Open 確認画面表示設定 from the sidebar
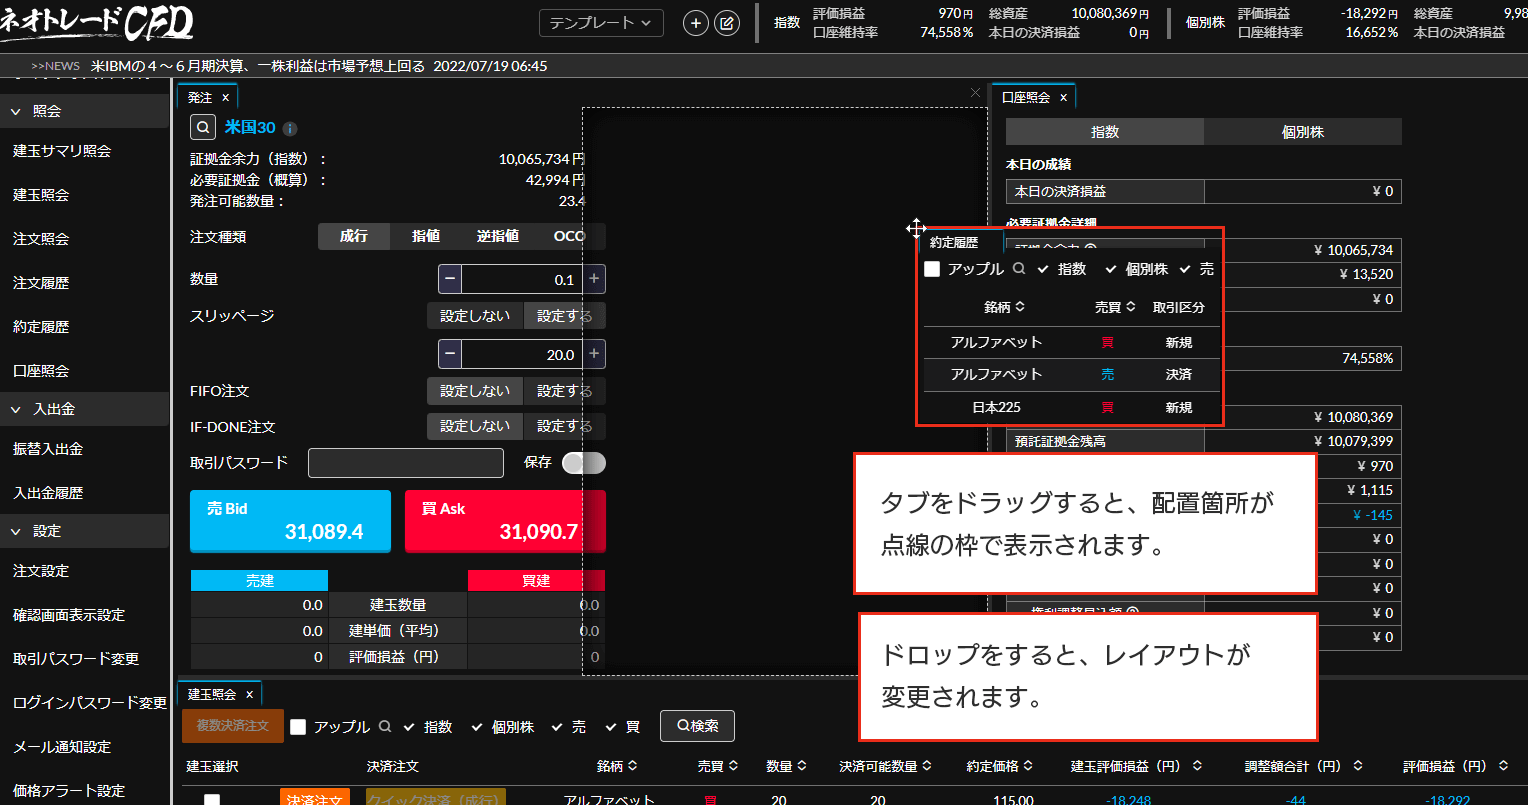This screenshot has height=805, width=1528. pos(69,615)
